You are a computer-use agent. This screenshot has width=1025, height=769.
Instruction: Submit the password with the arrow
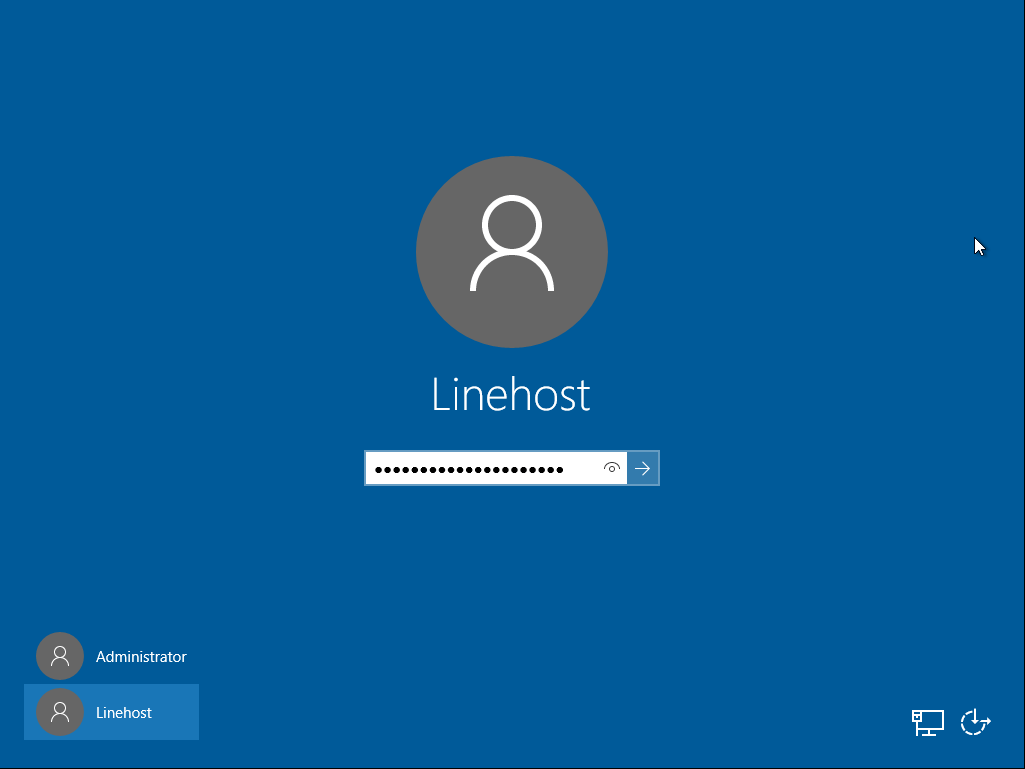coord(643,468)
